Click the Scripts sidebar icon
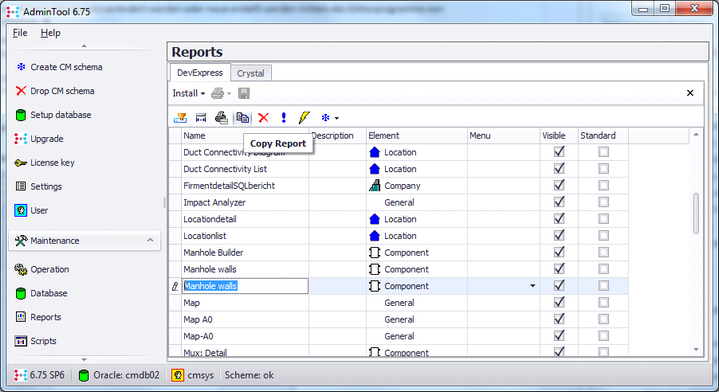Viewport: 719px width, 392px height. [21, 341]
